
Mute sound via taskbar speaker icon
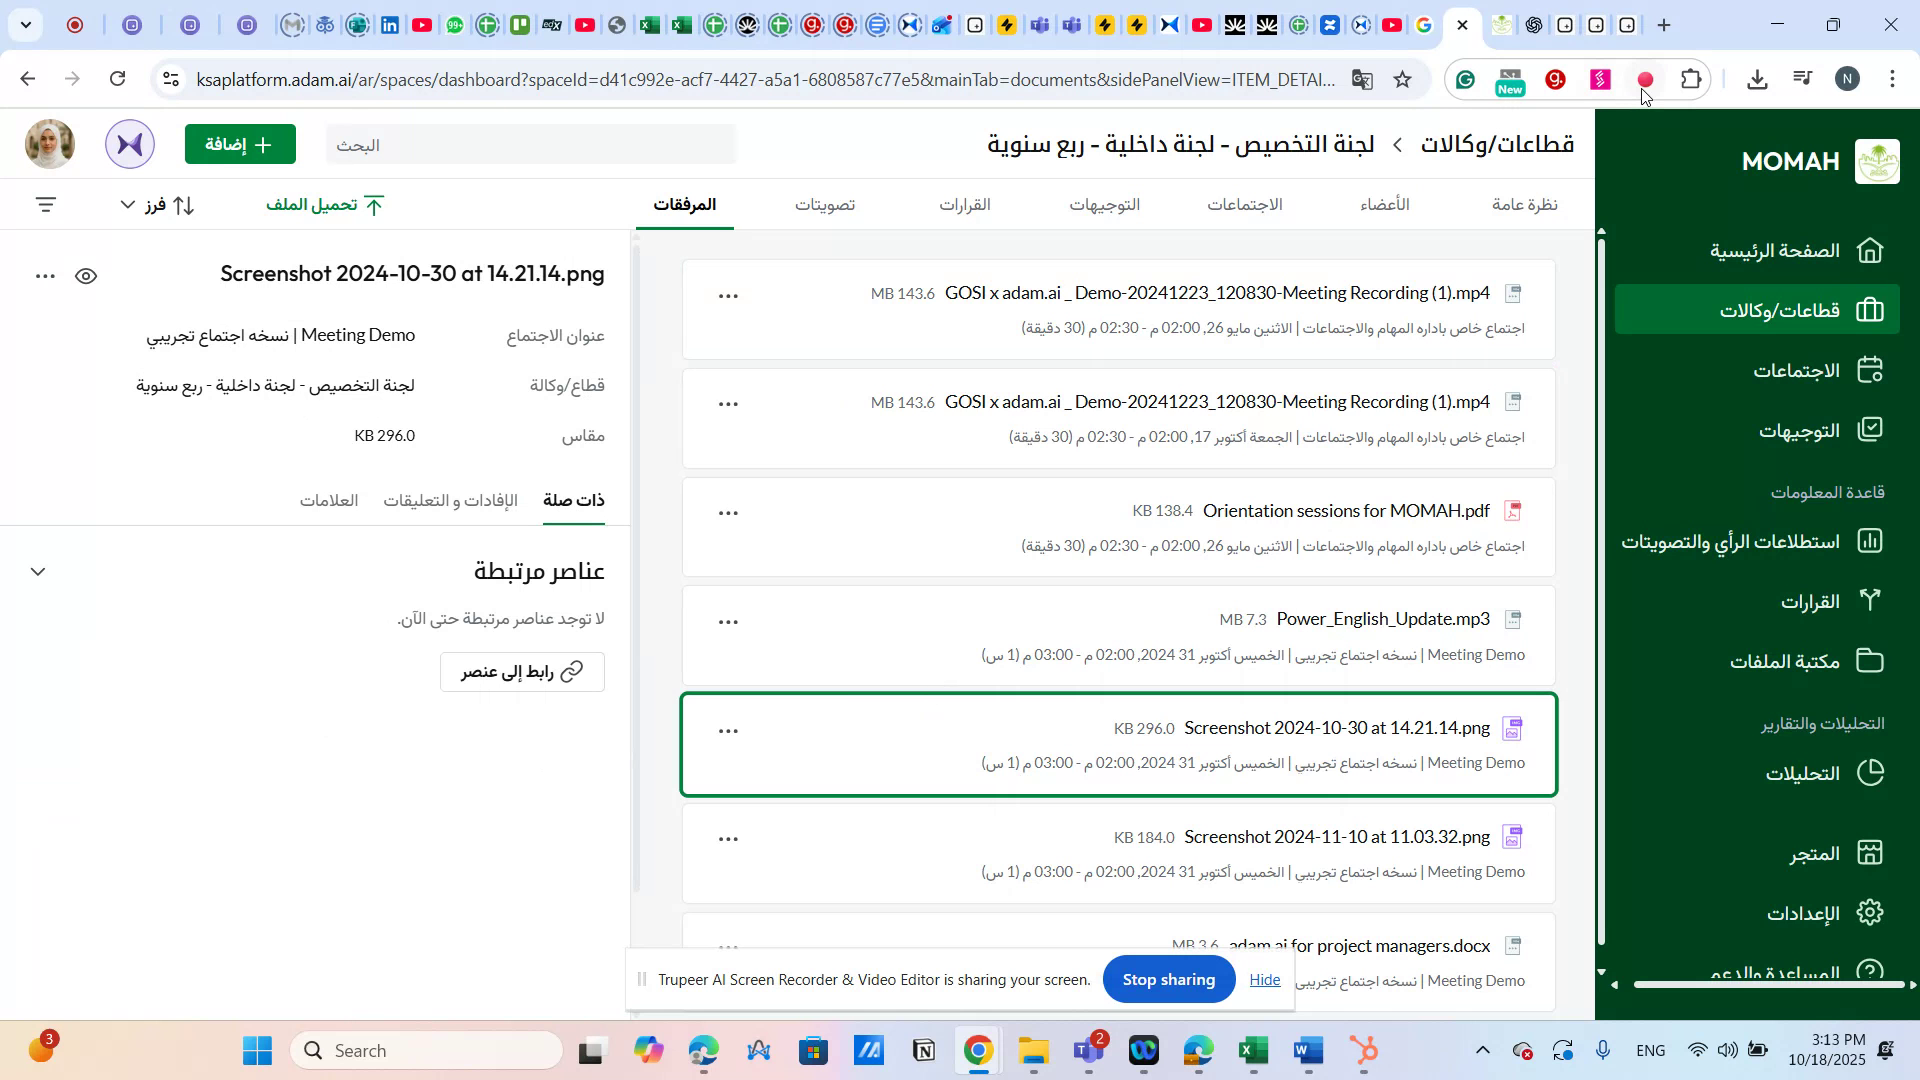(1727, 1050)
